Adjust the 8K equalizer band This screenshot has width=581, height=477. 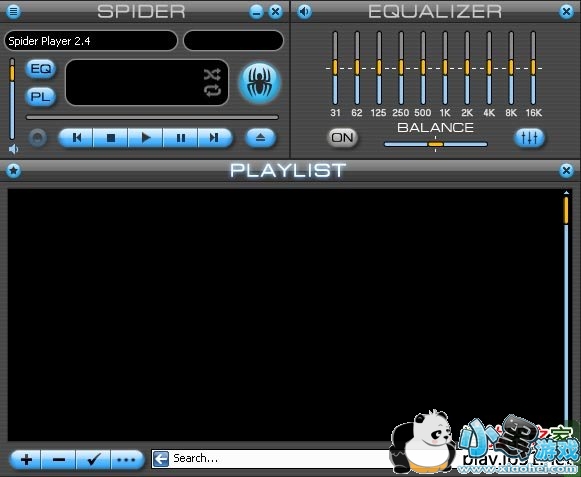coord(511,68)
